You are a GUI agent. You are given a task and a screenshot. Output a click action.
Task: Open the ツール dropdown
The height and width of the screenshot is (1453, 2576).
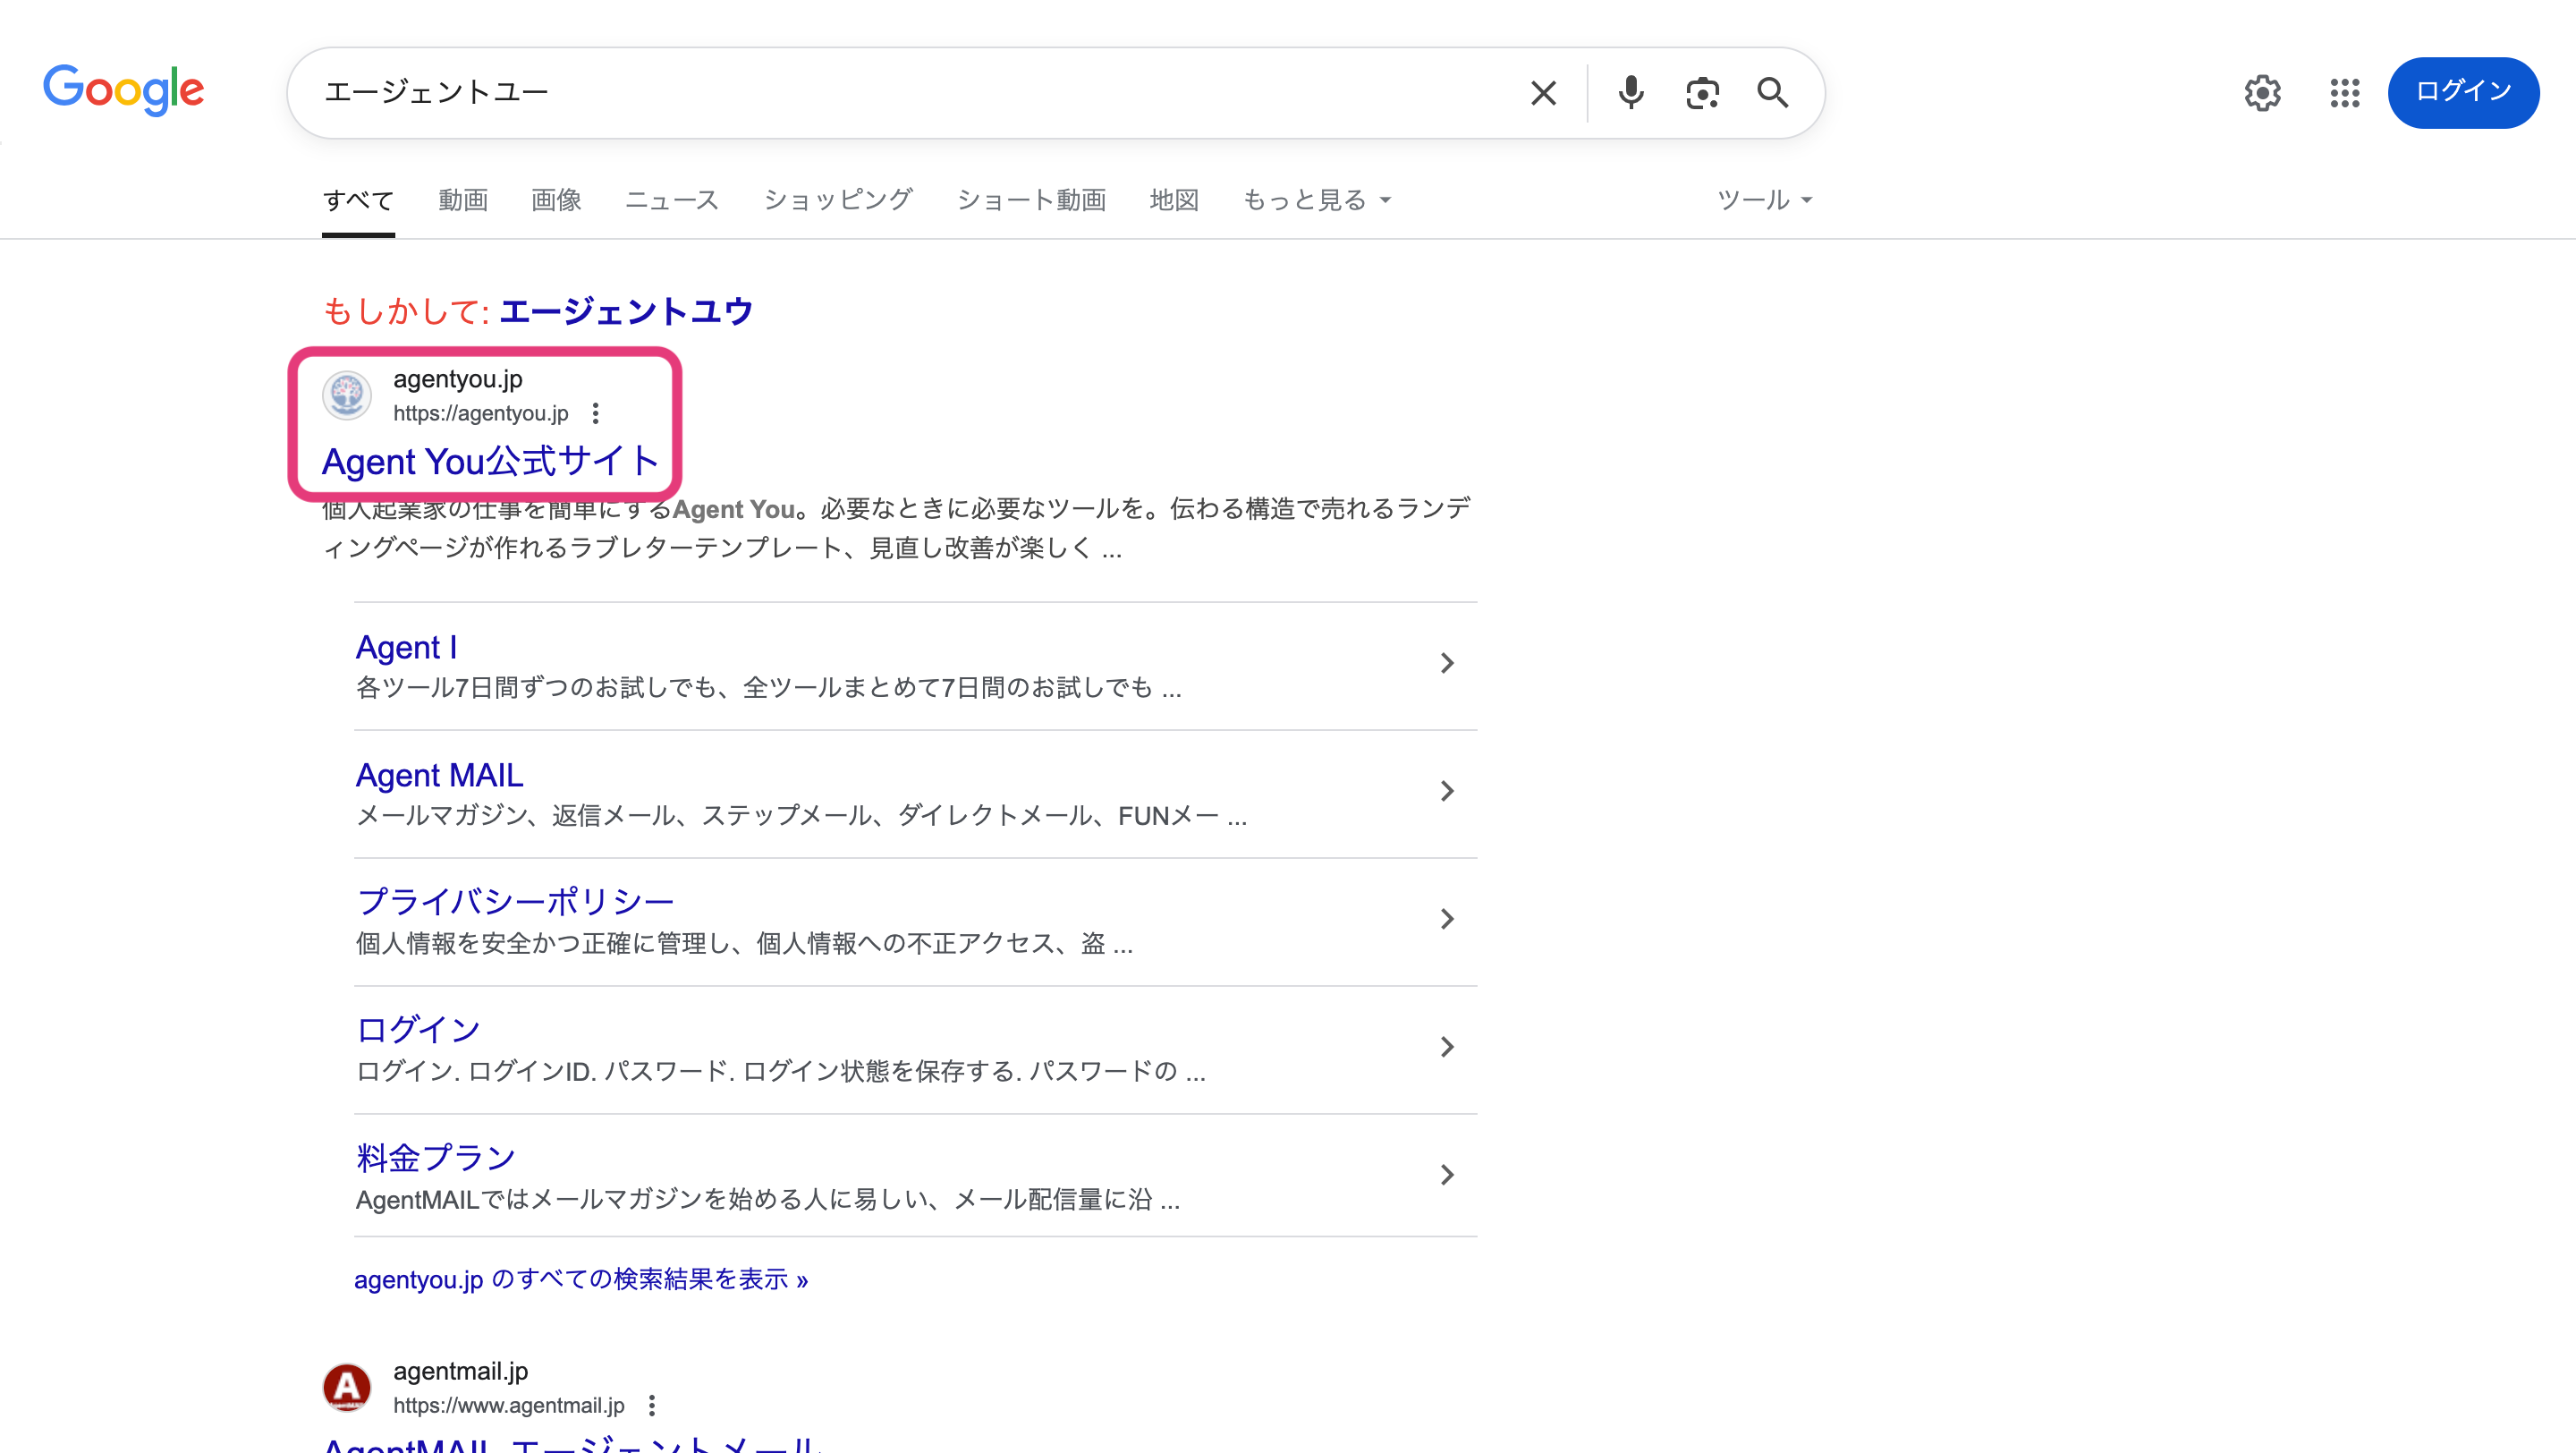[1764, 200]
